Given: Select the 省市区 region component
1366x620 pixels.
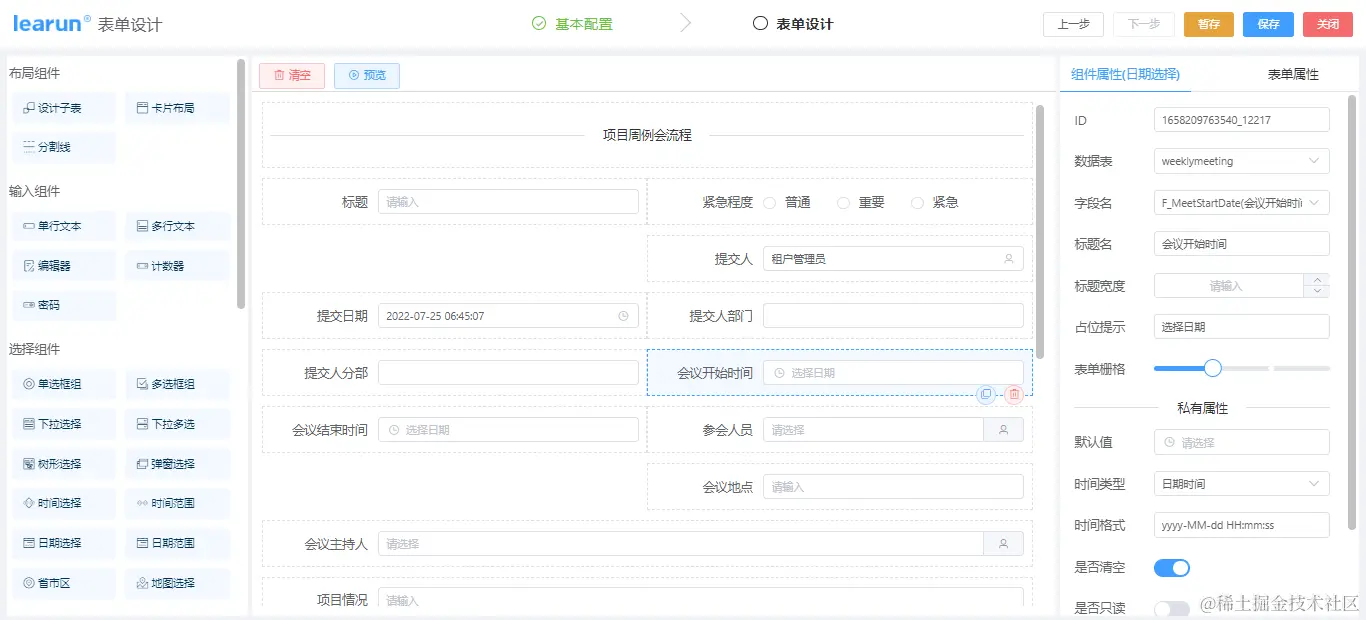Looking at the screenshot, I should click(x=63, y=583).
